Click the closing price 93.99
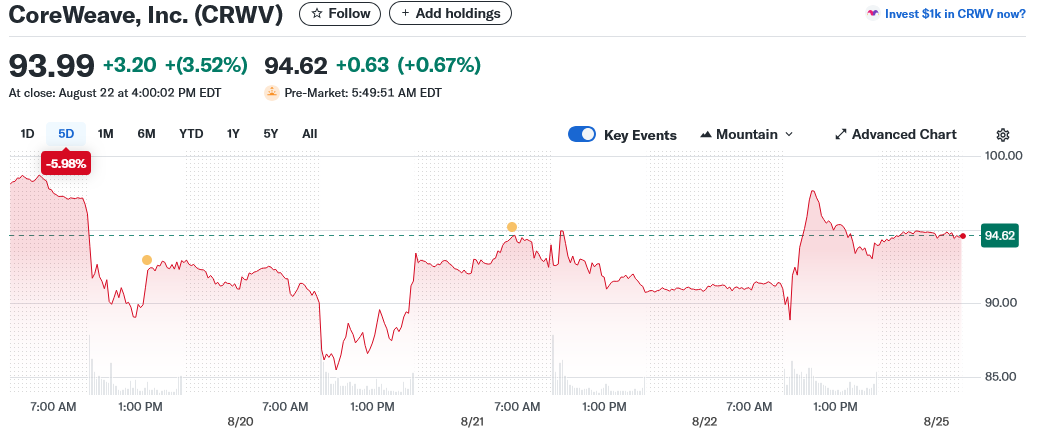 coord(51,65)
